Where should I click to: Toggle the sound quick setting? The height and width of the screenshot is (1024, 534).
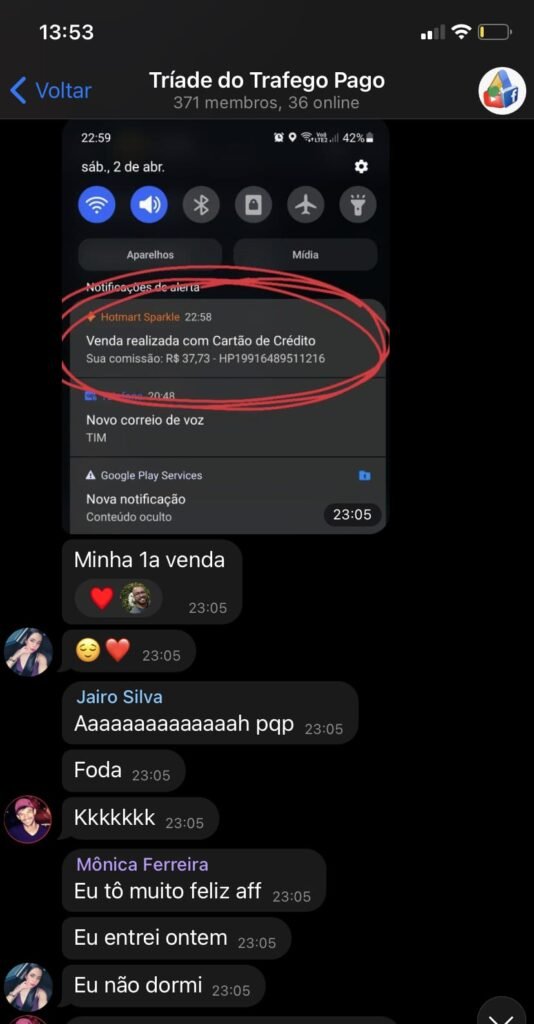pyautogui.click(x=149, y=205)
